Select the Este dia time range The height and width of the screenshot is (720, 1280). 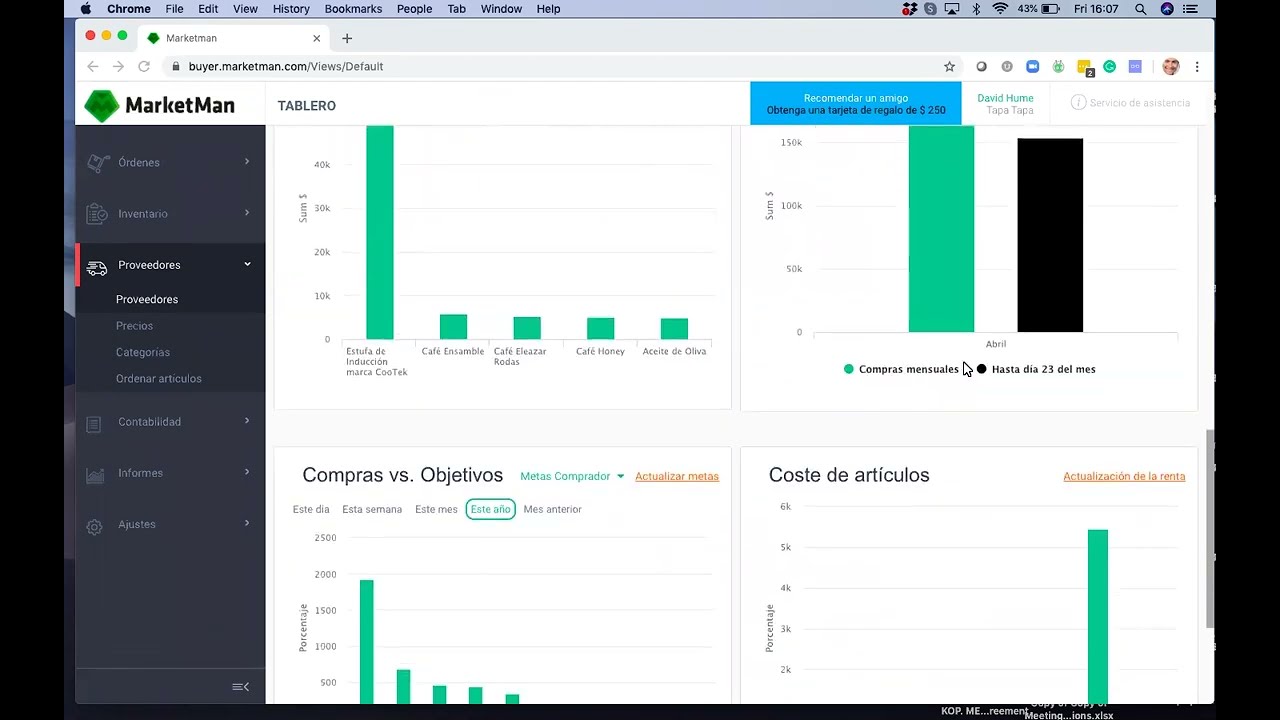(311, 509)
